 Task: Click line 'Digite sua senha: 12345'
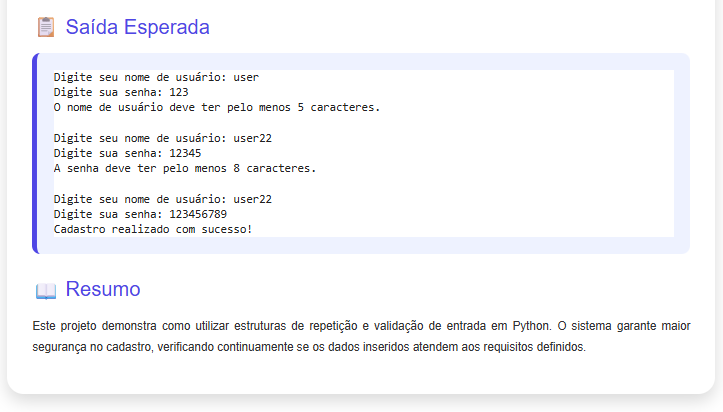pyautogui.click(x=127, y=153)
